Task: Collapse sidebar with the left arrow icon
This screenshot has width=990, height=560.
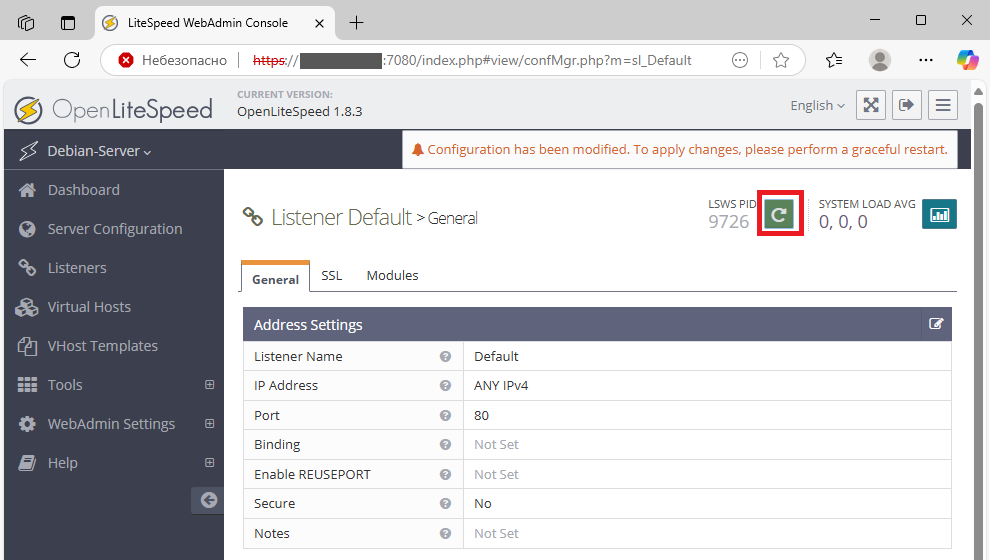Action: click(208, 500)
